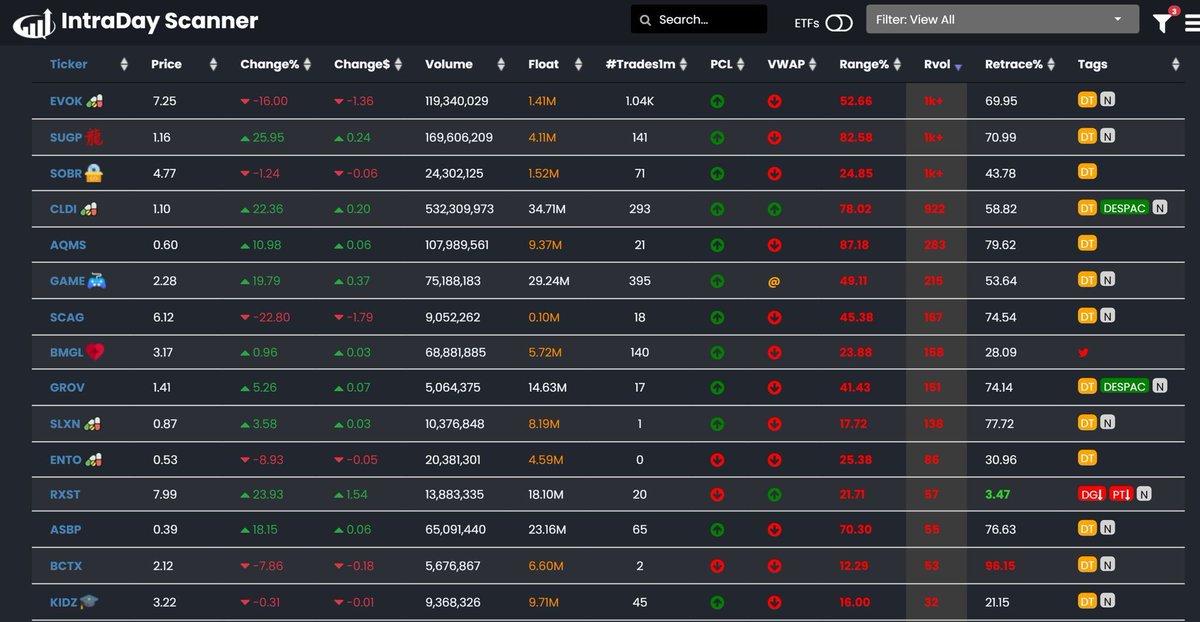Click SUGP range value 82.58

point(856,137)
